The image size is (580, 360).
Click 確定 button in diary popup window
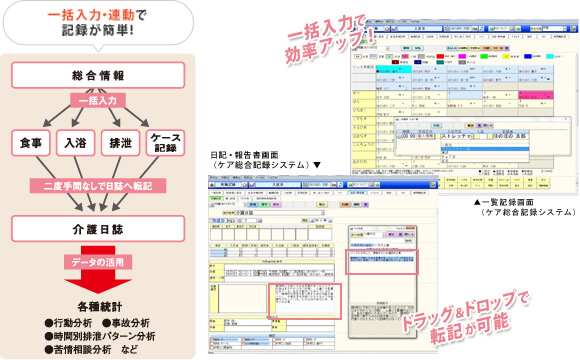(x=391, y=235)
